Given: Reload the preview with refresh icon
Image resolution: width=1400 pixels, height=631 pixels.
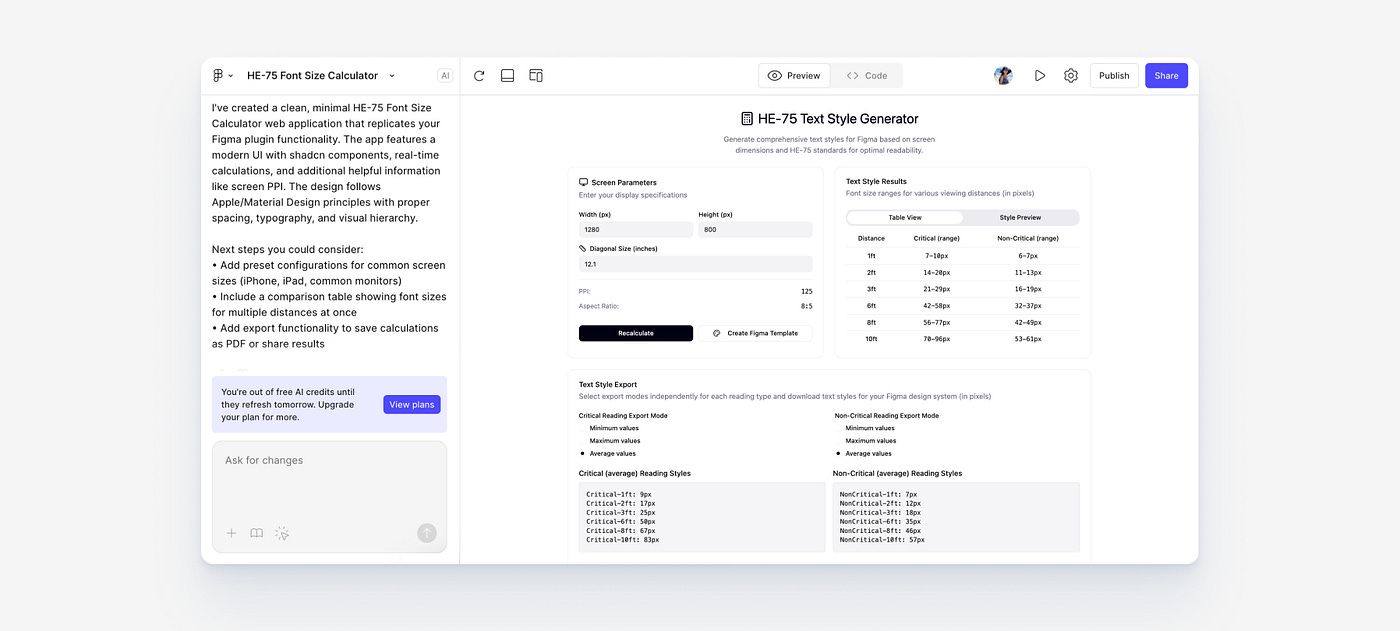Looking at the screenshot, I should click(x=479, y=76).
